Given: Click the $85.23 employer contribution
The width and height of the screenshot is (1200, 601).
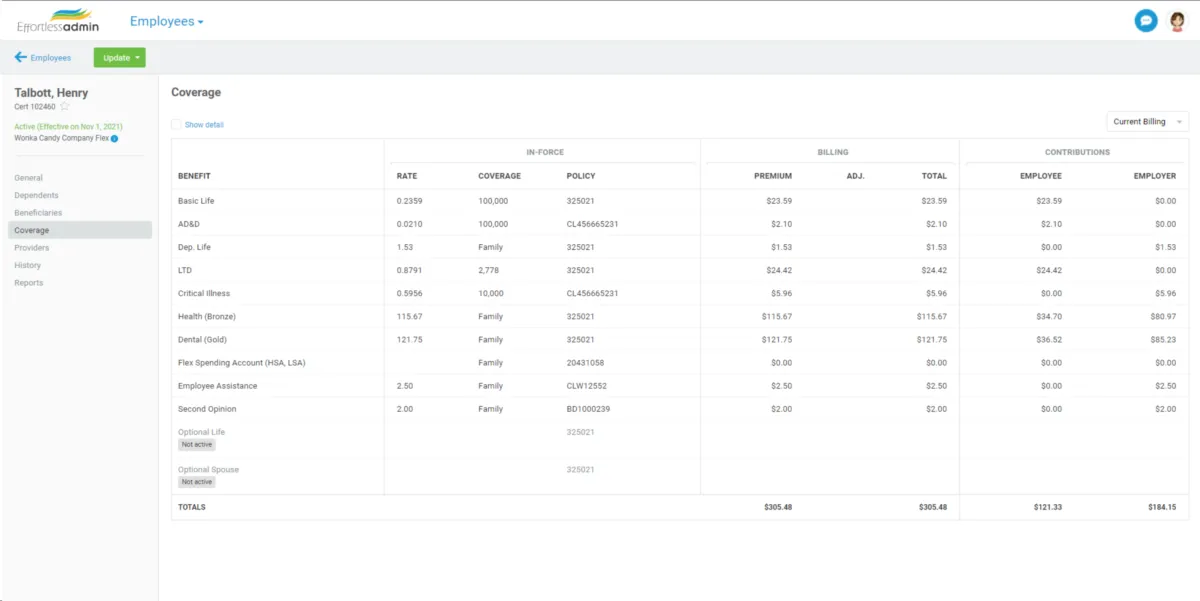Looking at the screenshot, I should 1164,340.
